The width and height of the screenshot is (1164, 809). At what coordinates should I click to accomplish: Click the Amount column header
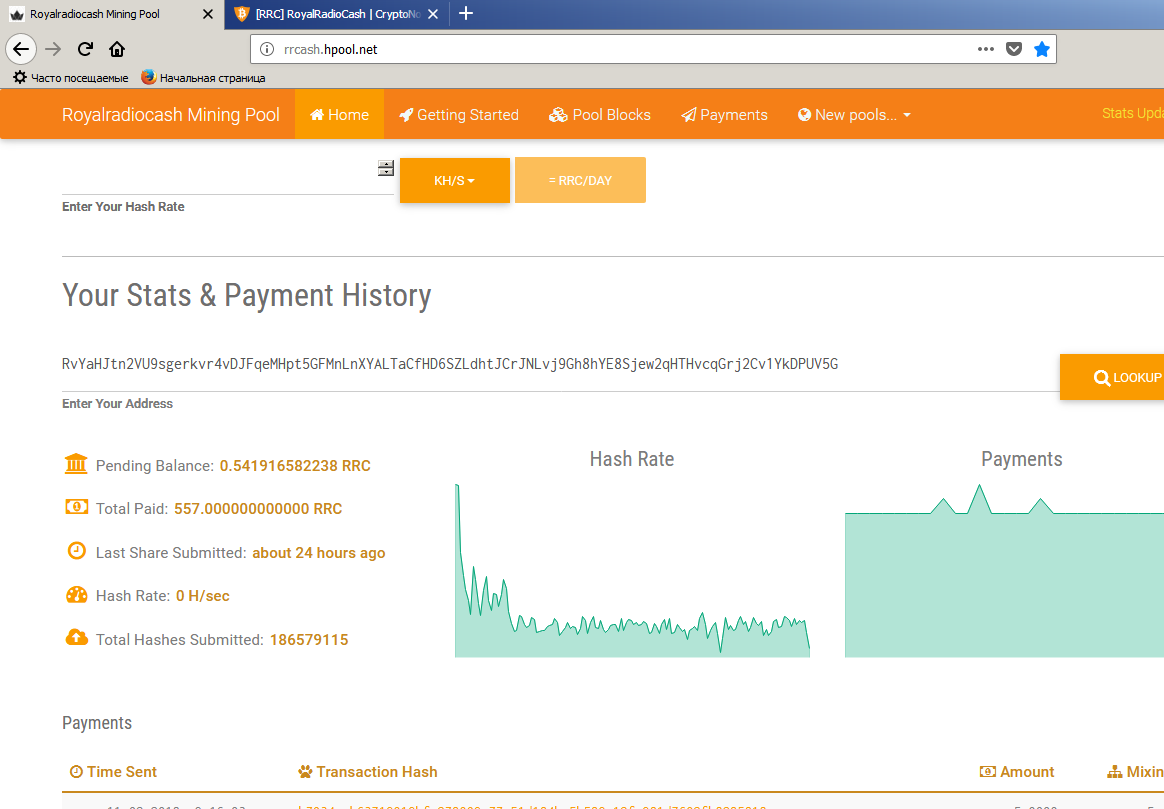[x=1017, y=772]
